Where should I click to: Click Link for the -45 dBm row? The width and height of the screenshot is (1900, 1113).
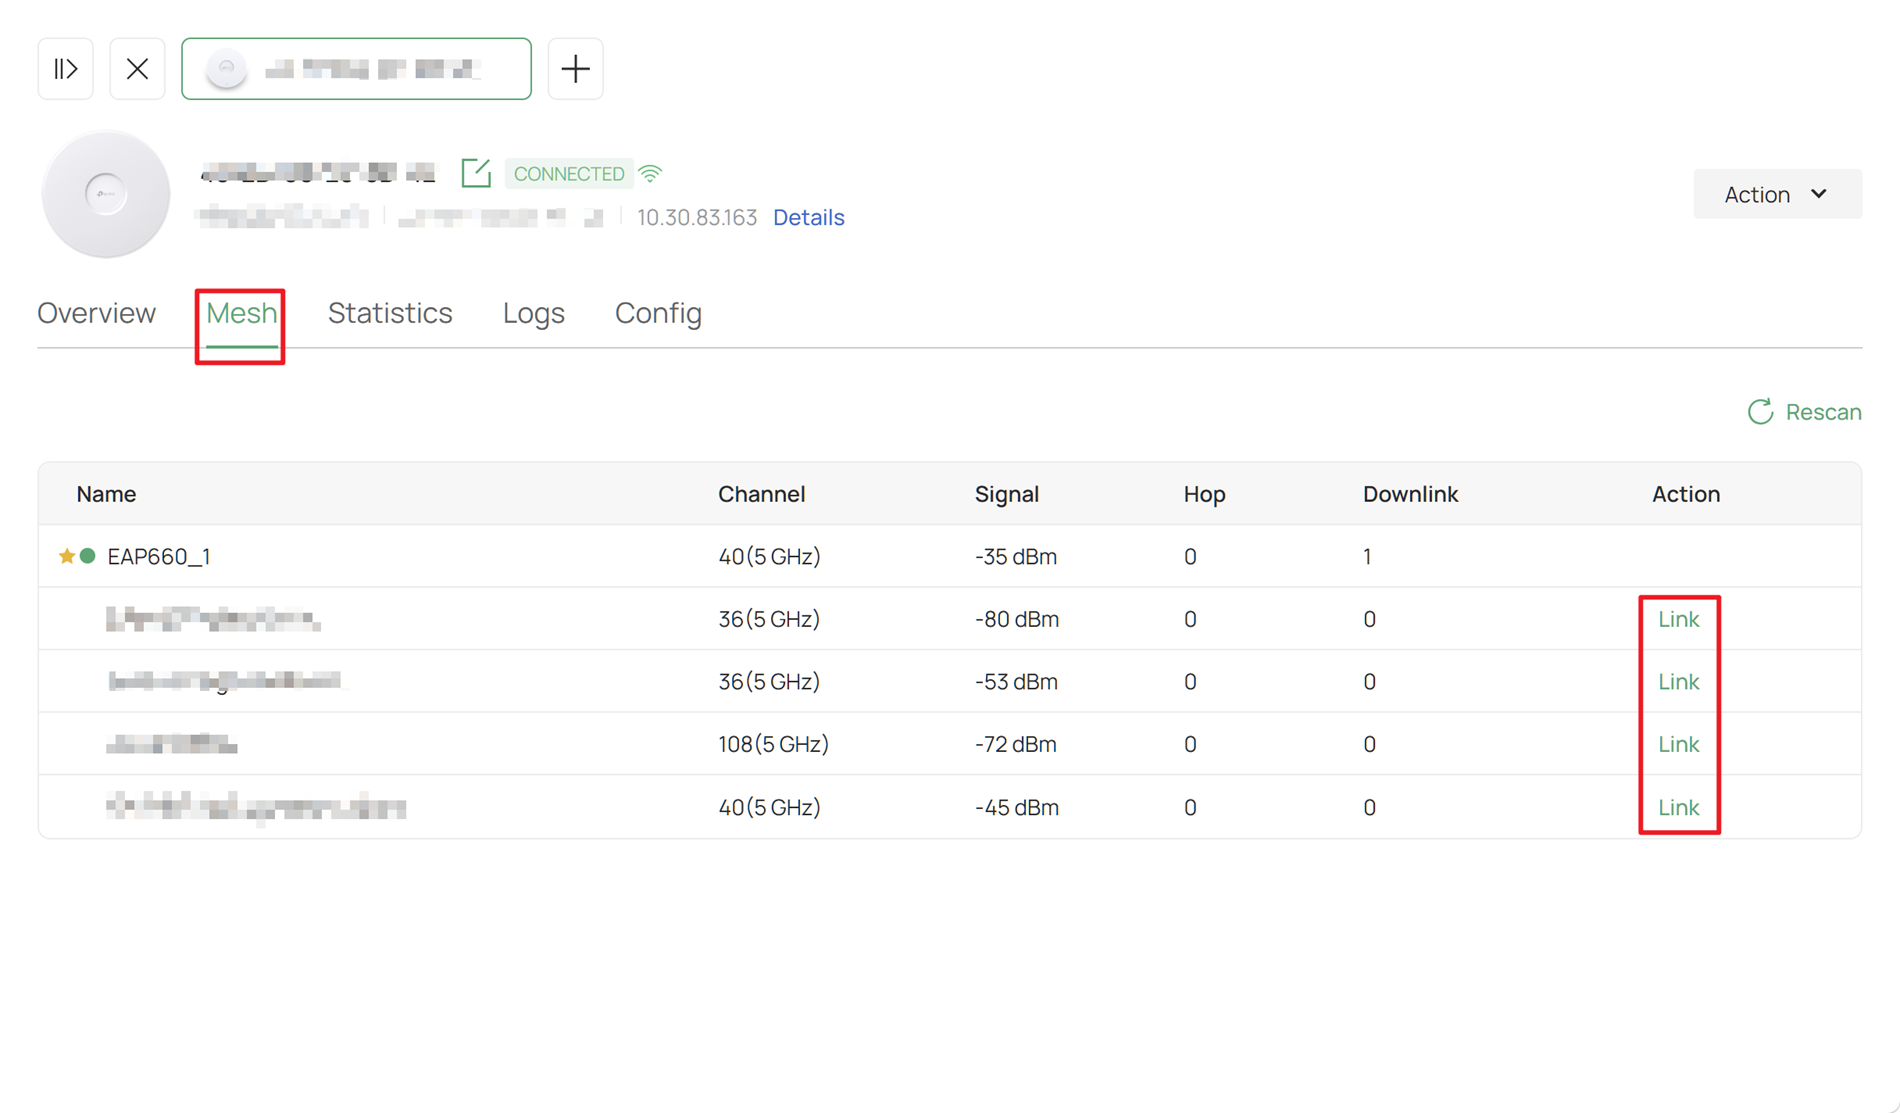pyautogui.click(x=1678, y=807)
